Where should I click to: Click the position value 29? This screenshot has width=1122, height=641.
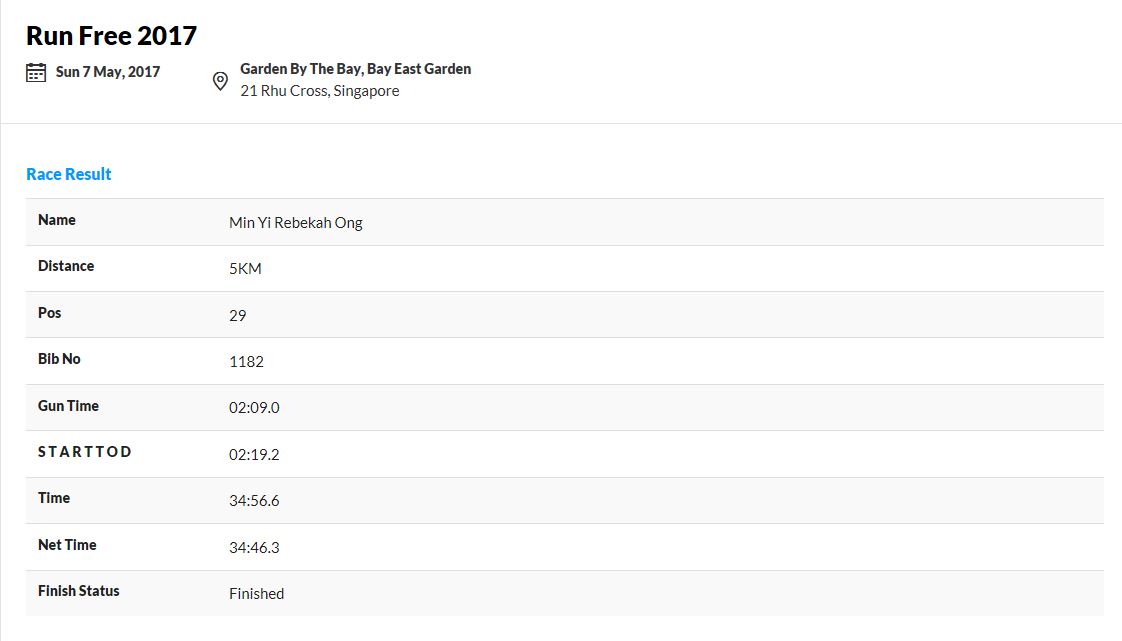pyautogui.click(x=238, y=315)
